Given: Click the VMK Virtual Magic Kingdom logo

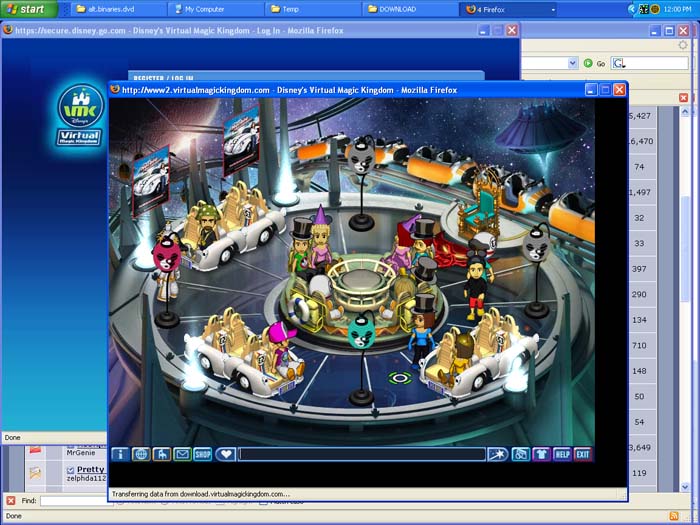Looking at the screenshot, I should pos(80,116).
